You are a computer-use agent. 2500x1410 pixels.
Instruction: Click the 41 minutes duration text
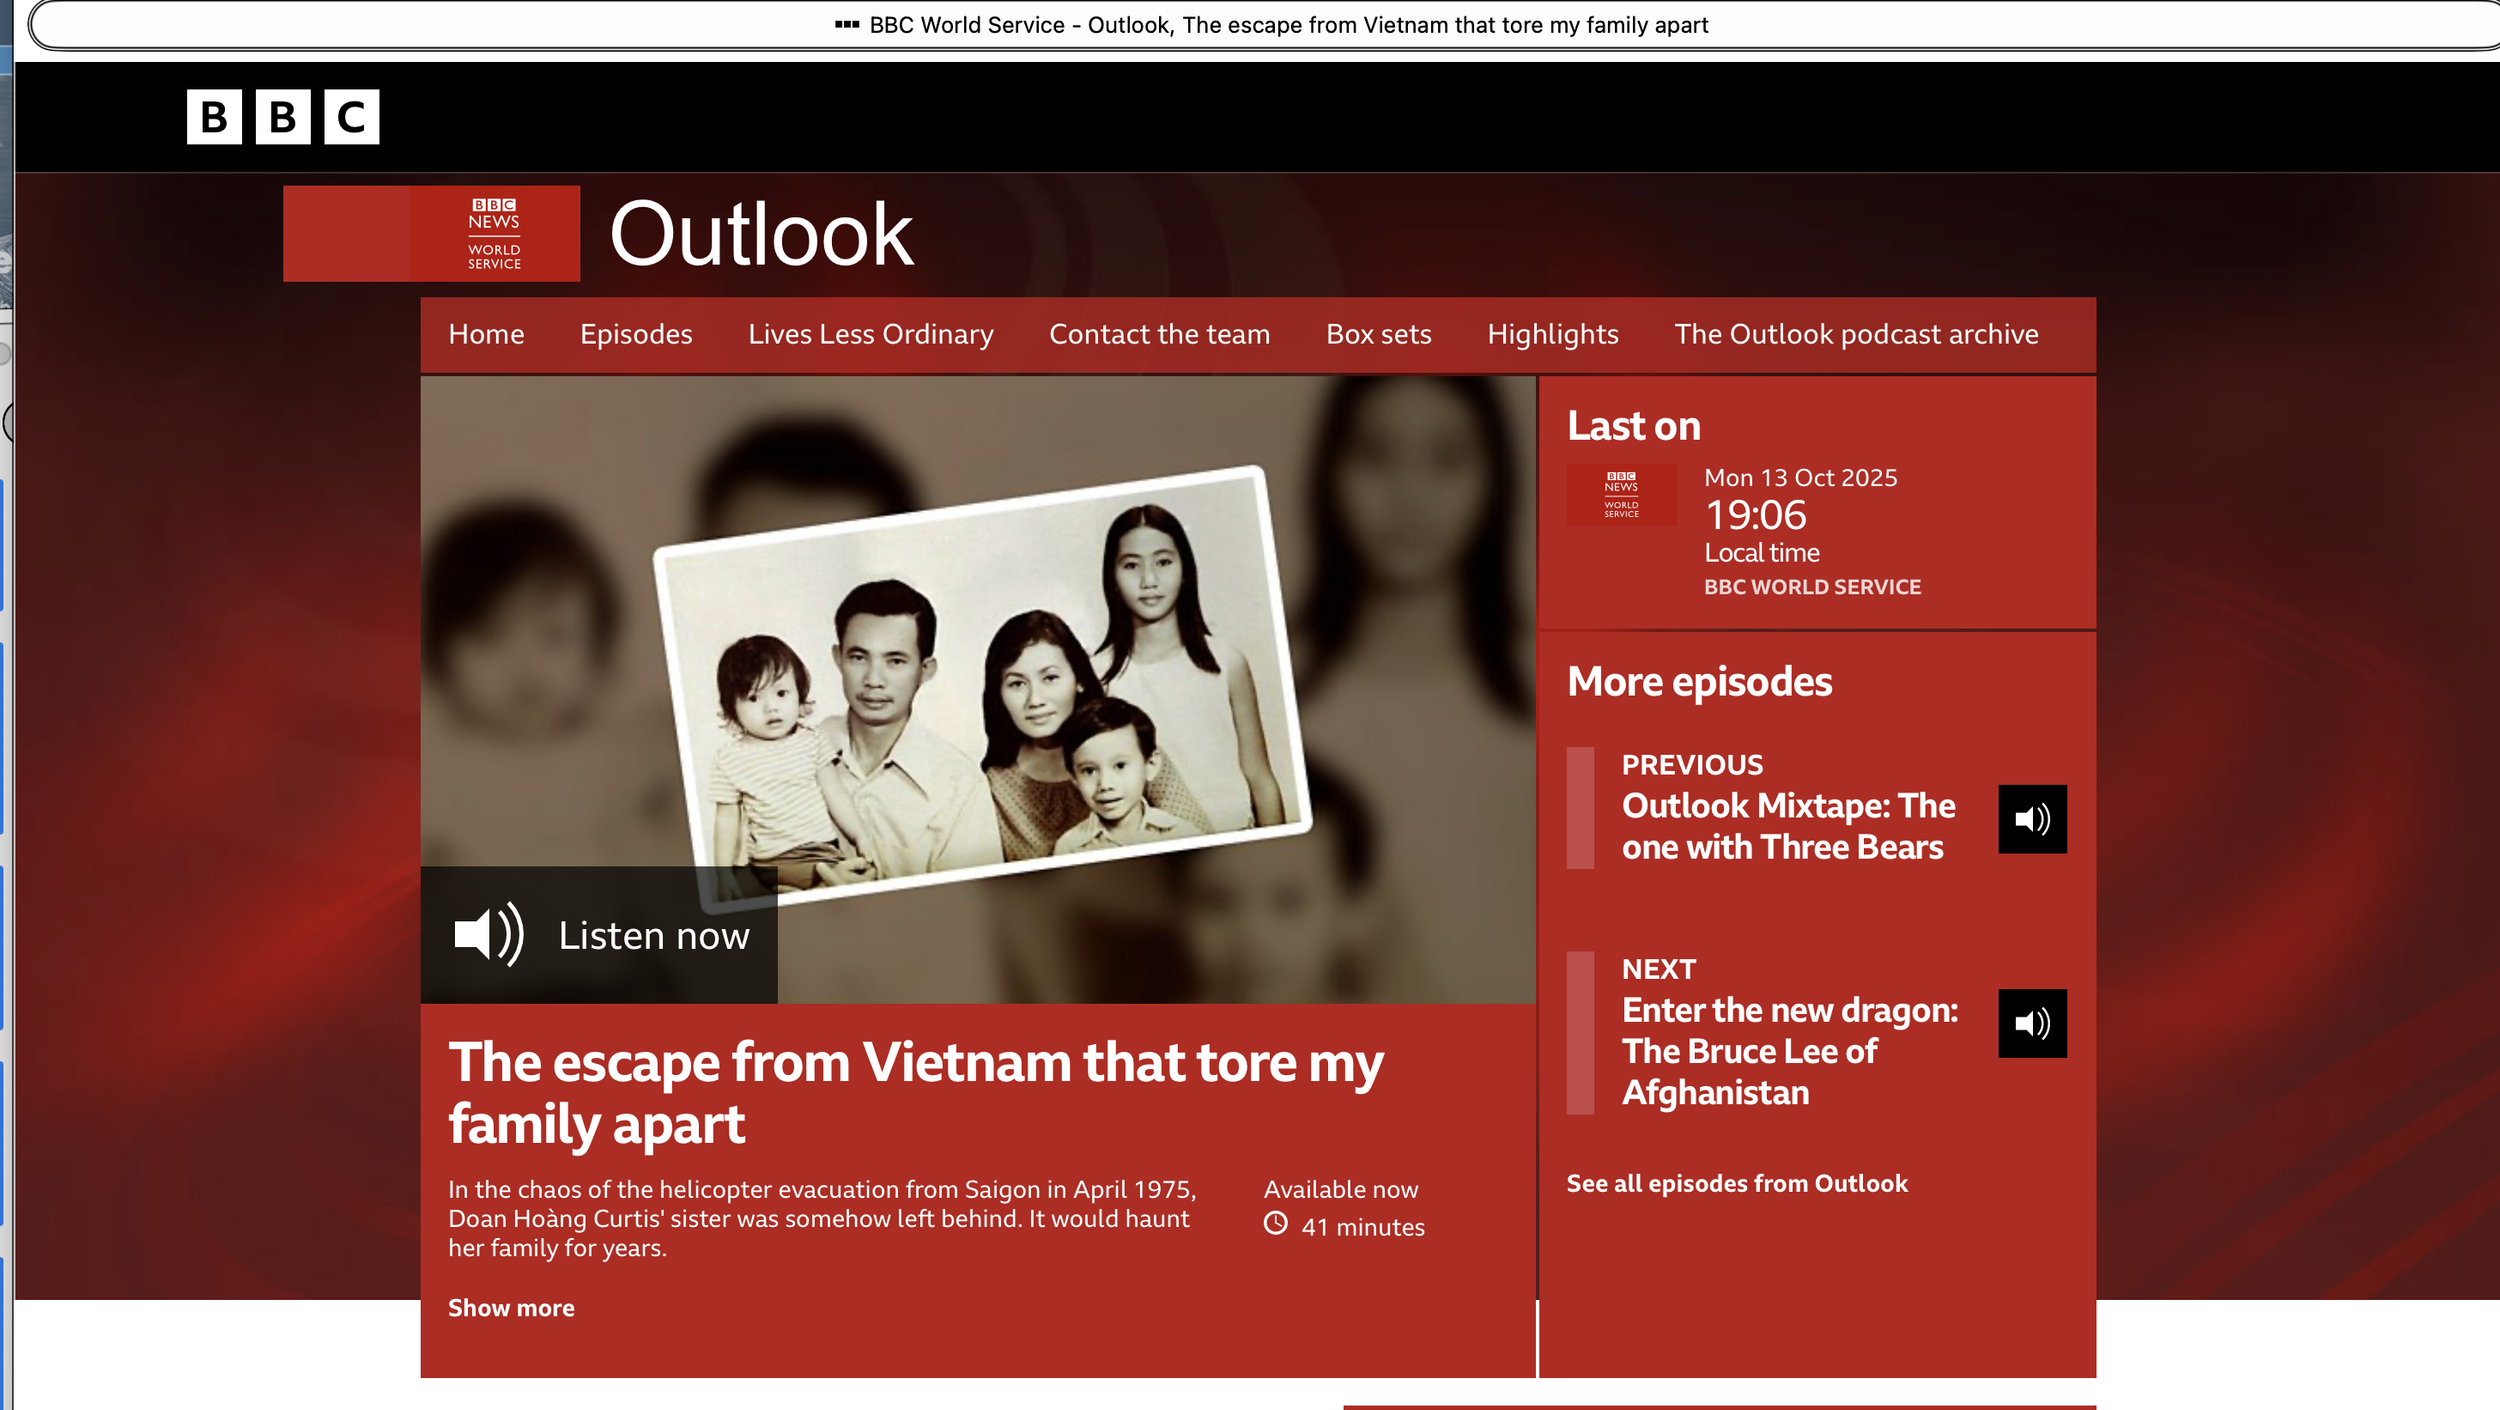[1362, 1227]
